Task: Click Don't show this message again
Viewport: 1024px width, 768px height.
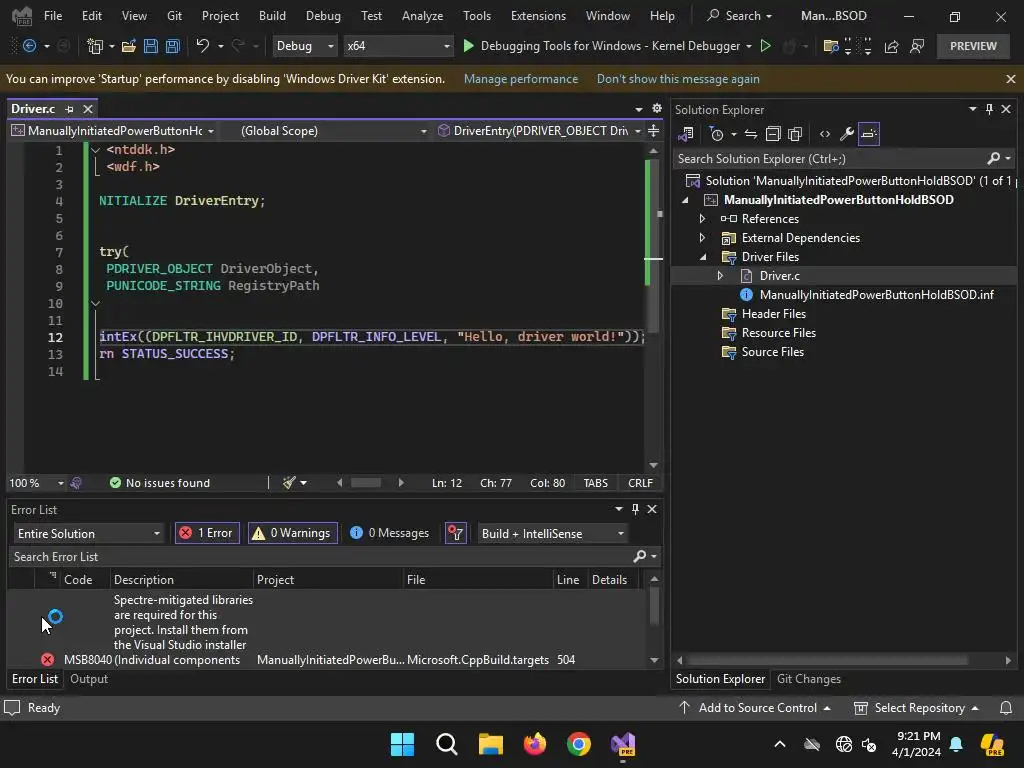Action: click(678, 79)
